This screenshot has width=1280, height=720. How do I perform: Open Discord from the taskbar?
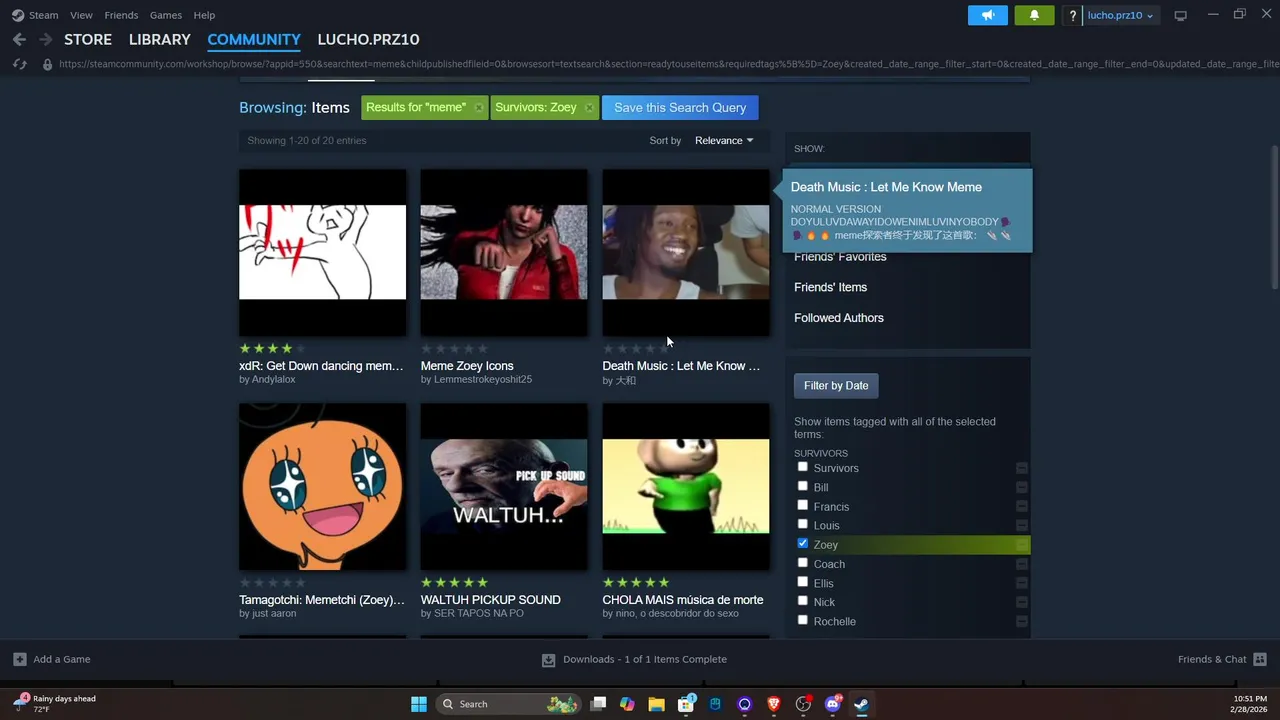(832, 704)
